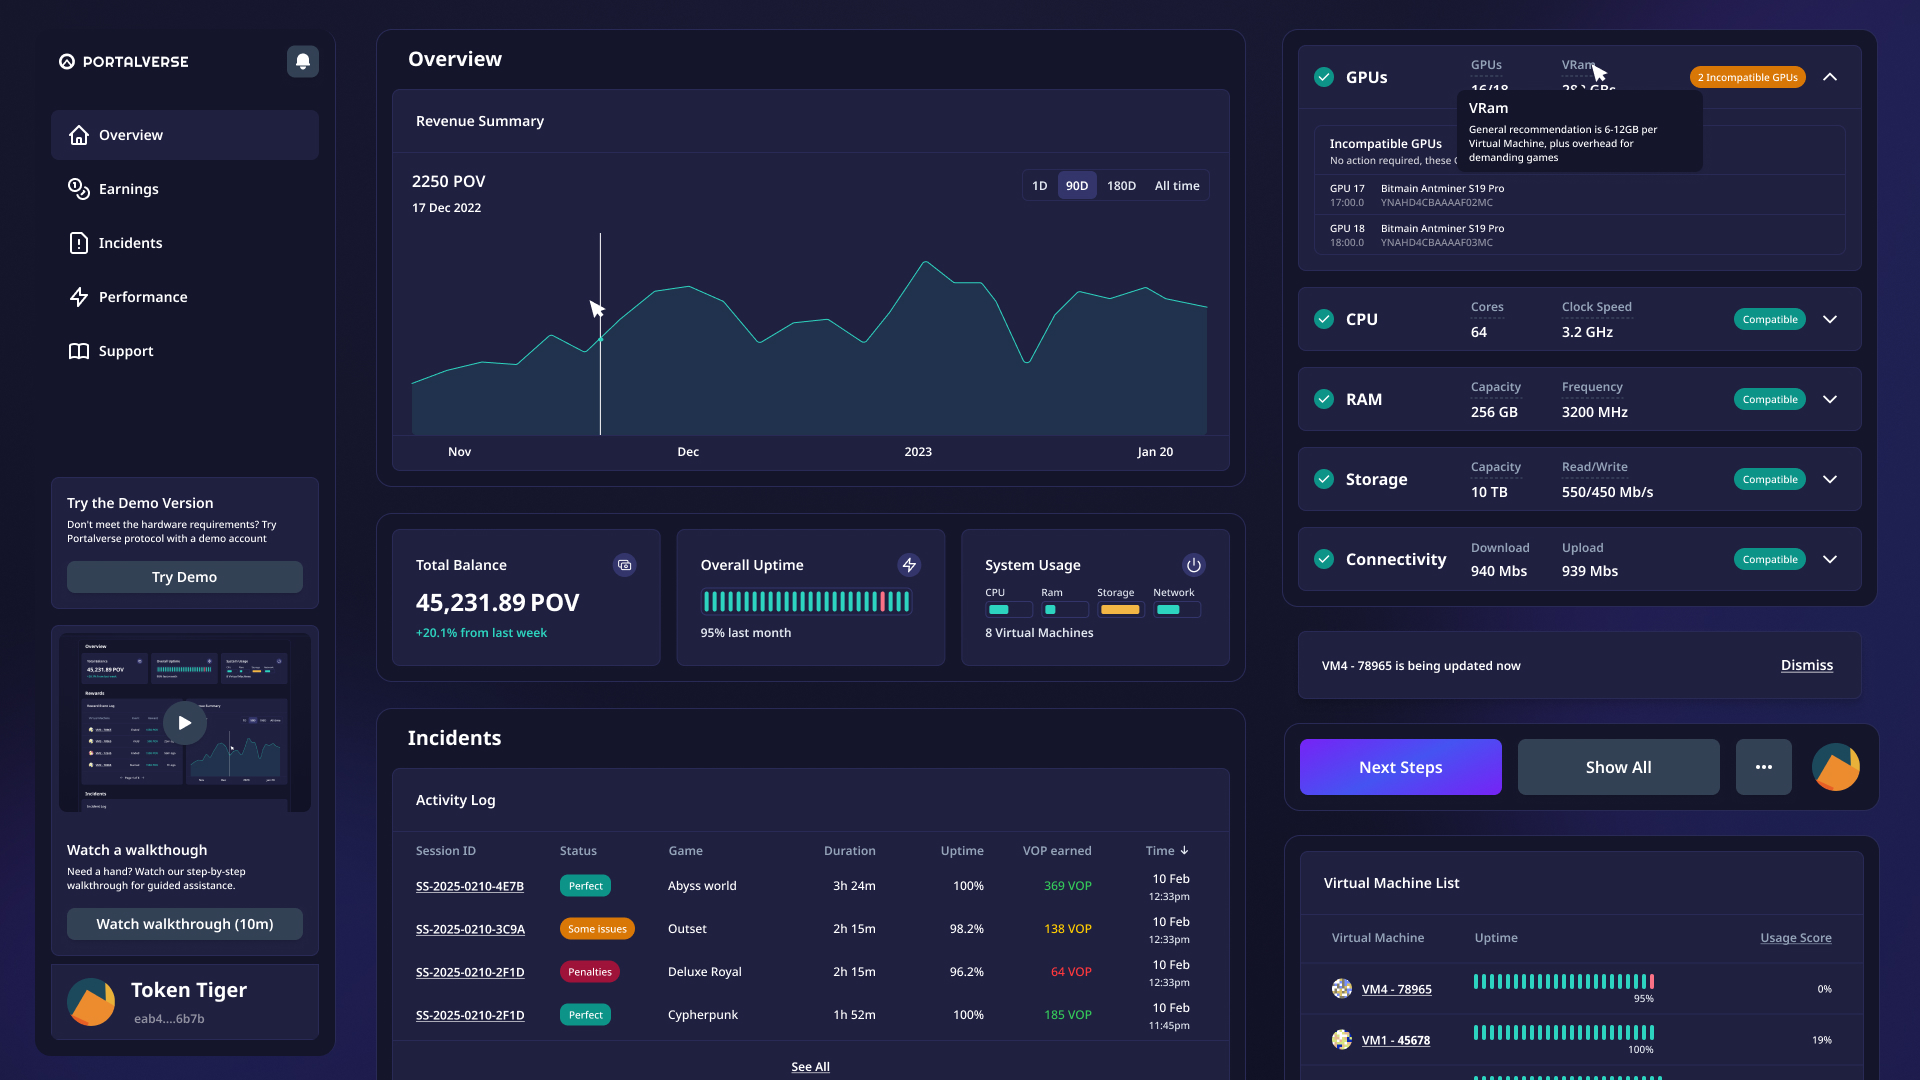The height and width of the screenshot is (1080, 1920).
Task: Collapse the GPUs section chevron
Action: [1830, 77]
